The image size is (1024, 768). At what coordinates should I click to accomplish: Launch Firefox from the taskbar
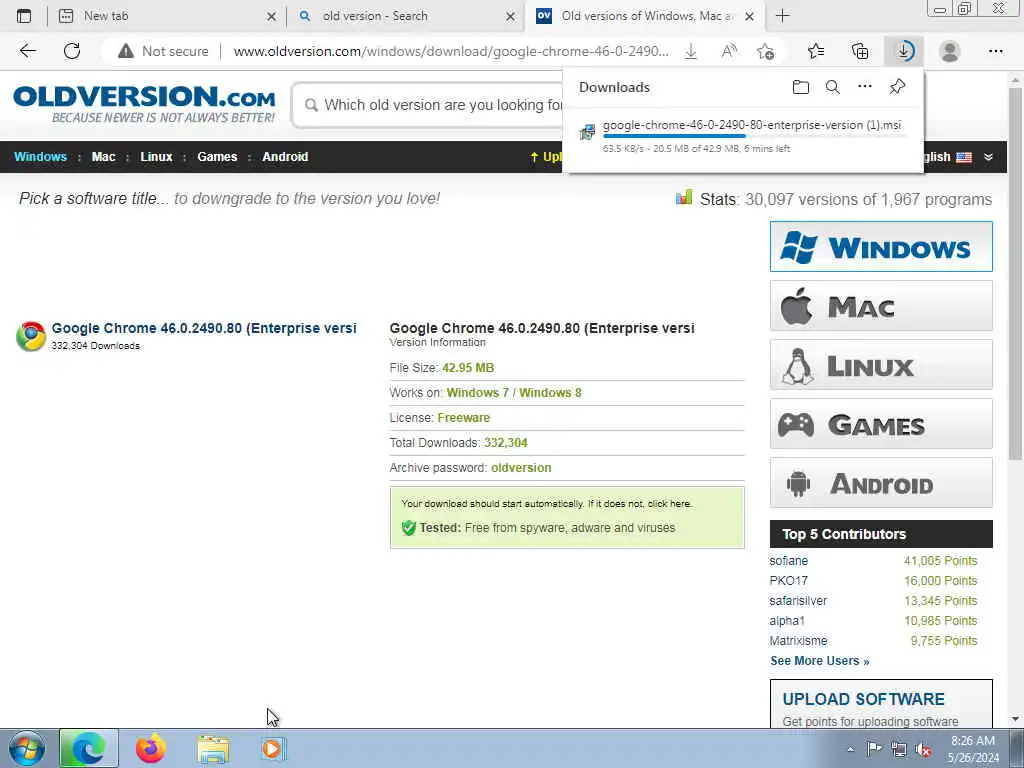tap(150, 748)
